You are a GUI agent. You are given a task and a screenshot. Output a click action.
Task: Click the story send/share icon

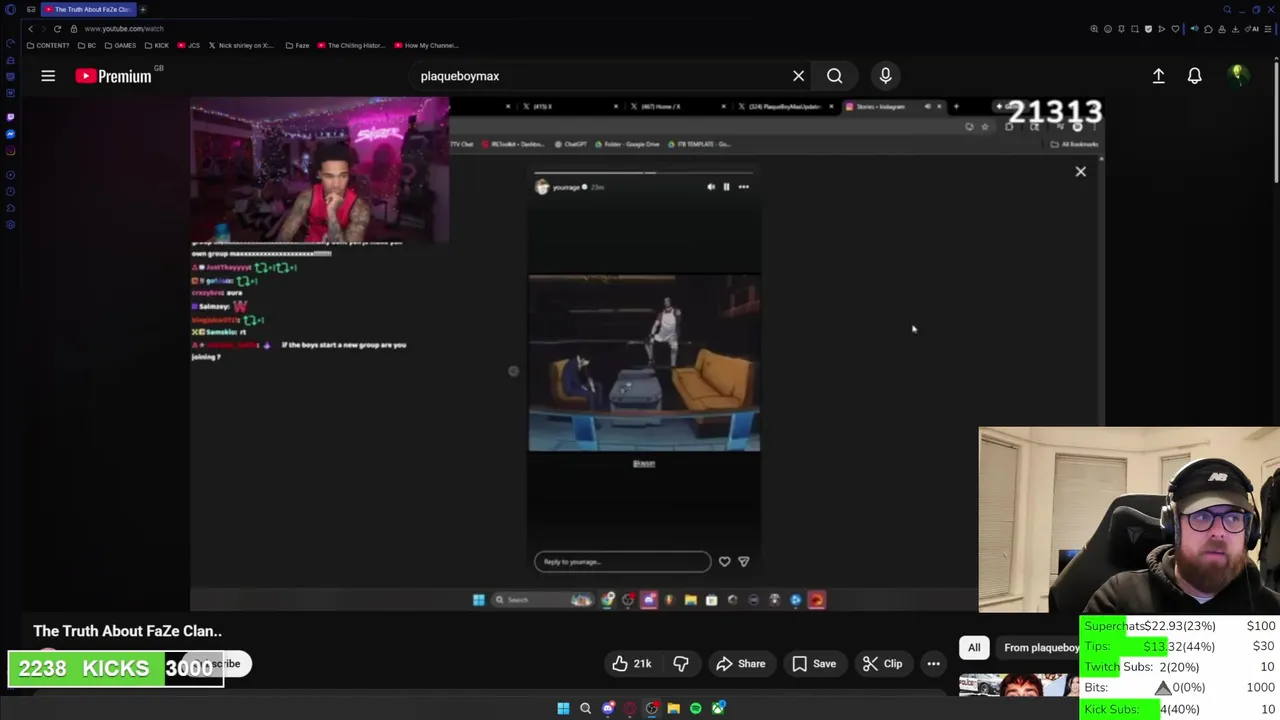(x=743, y=562)
